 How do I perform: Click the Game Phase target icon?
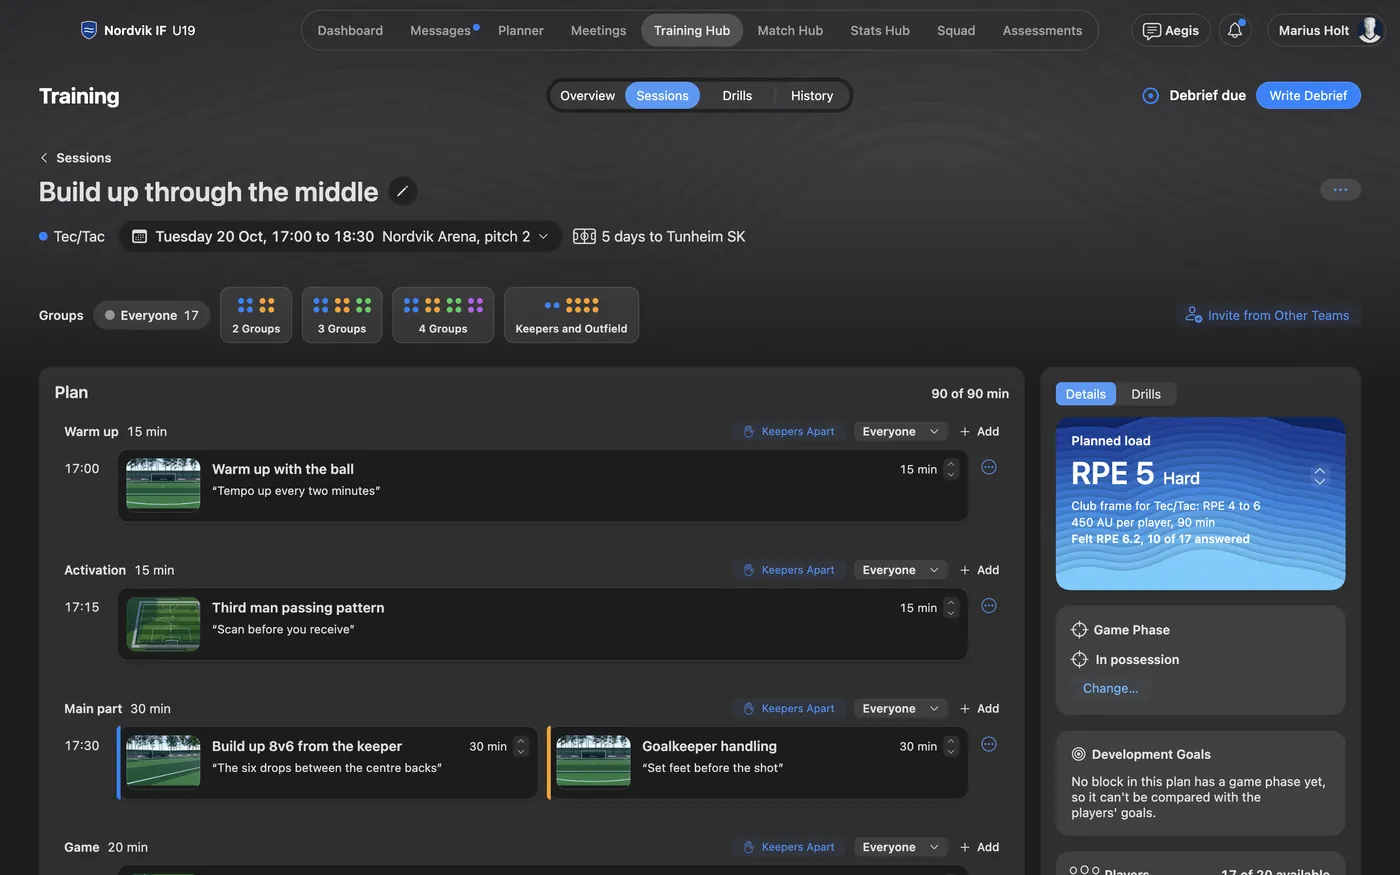1079,630
